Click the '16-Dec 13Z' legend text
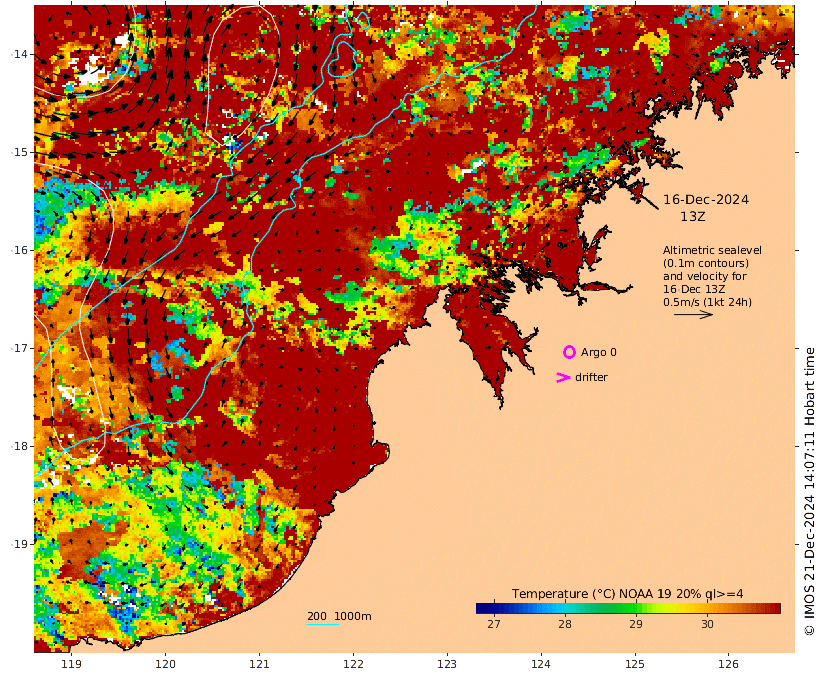 click(x=694, y=289)
